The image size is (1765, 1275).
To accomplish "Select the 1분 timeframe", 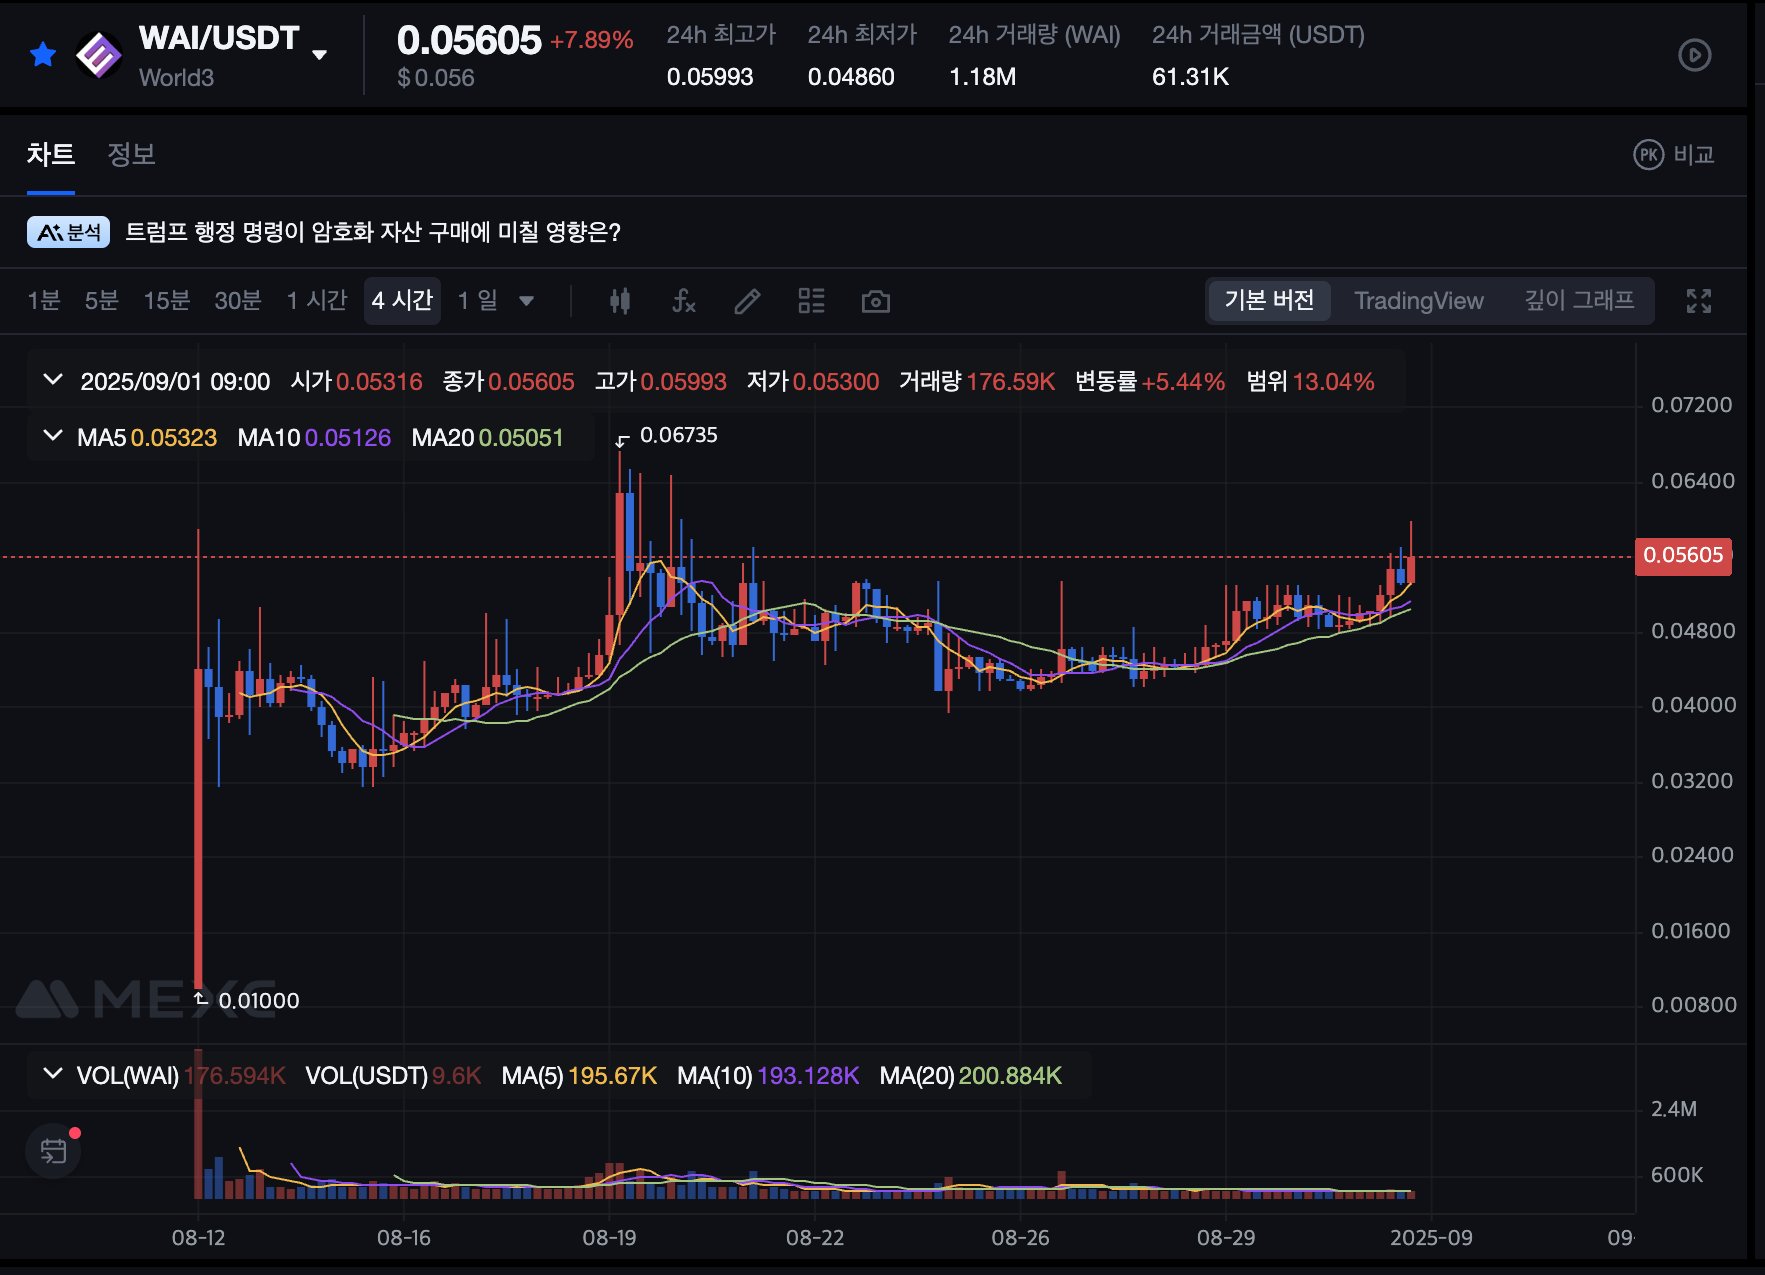I will (x=44, y=301).
